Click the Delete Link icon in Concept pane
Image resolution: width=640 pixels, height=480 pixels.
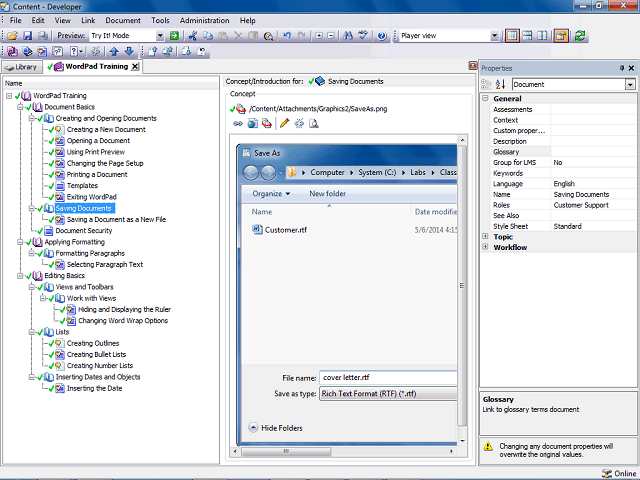[299, 123]
